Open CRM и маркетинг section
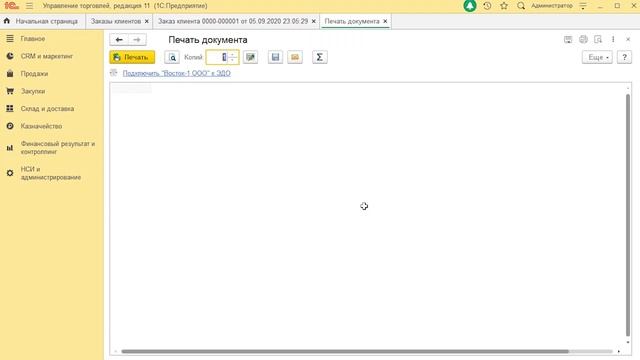This screenshot has width=640, height=360. click(x=47, y=56)
